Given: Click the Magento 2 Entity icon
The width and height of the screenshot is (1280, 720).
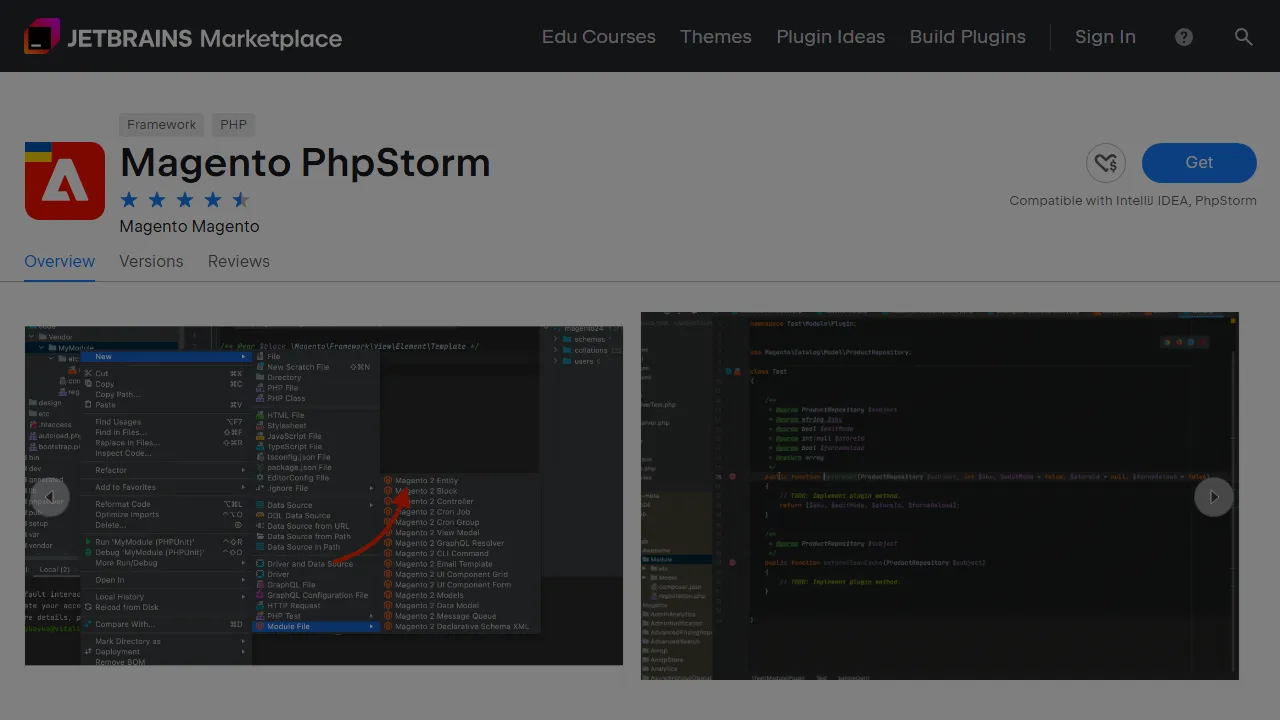Looking at the screenshot, I should (x=388, y=480).
